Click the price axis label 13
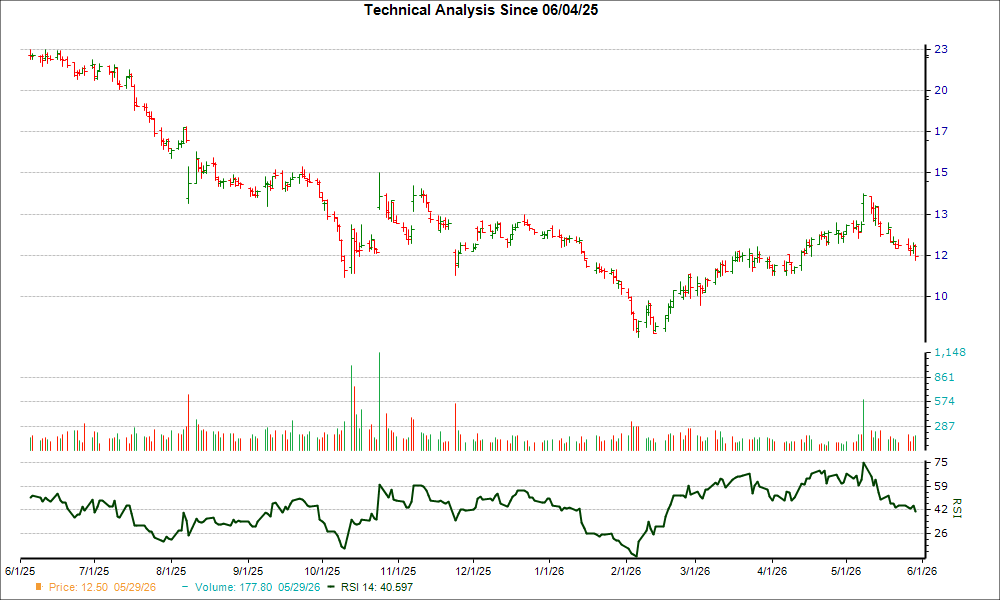The image size is (1000, 600). [x=941, y=214]
